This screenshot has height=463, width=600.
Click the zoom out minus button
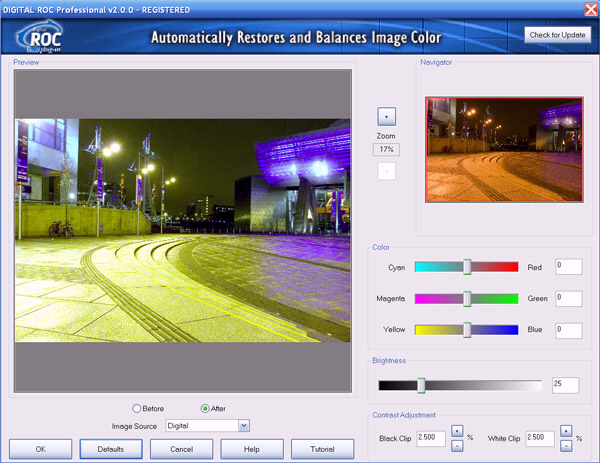click(387, 170)
